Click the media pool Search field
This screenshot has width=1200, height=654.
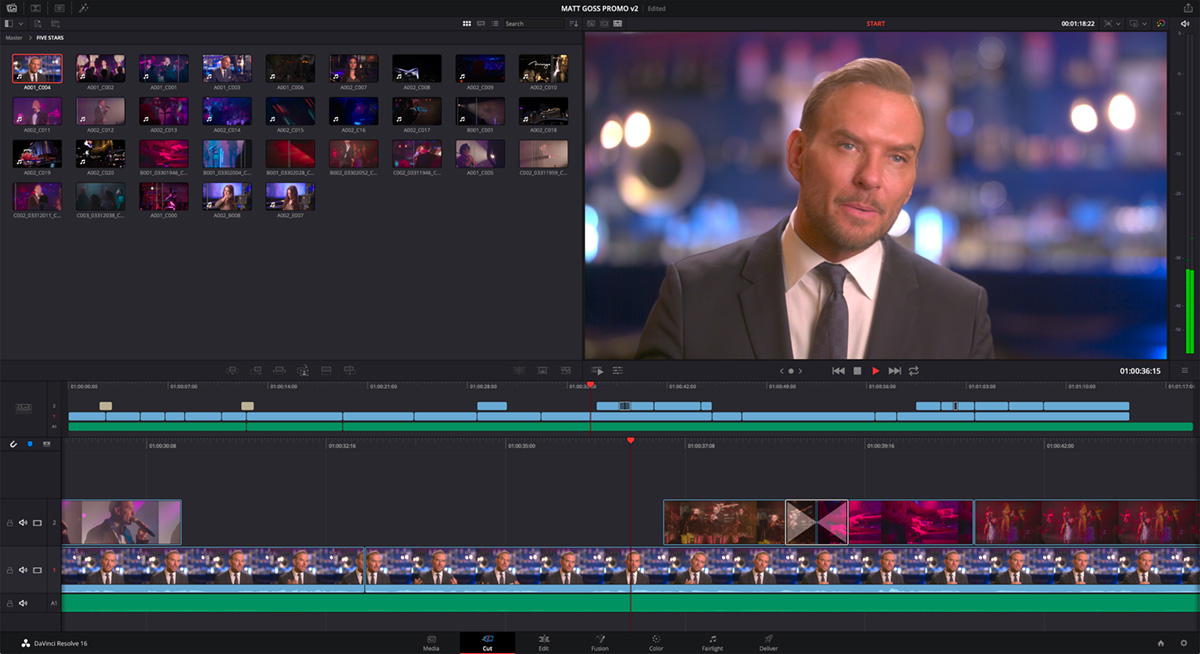(530, 23)
